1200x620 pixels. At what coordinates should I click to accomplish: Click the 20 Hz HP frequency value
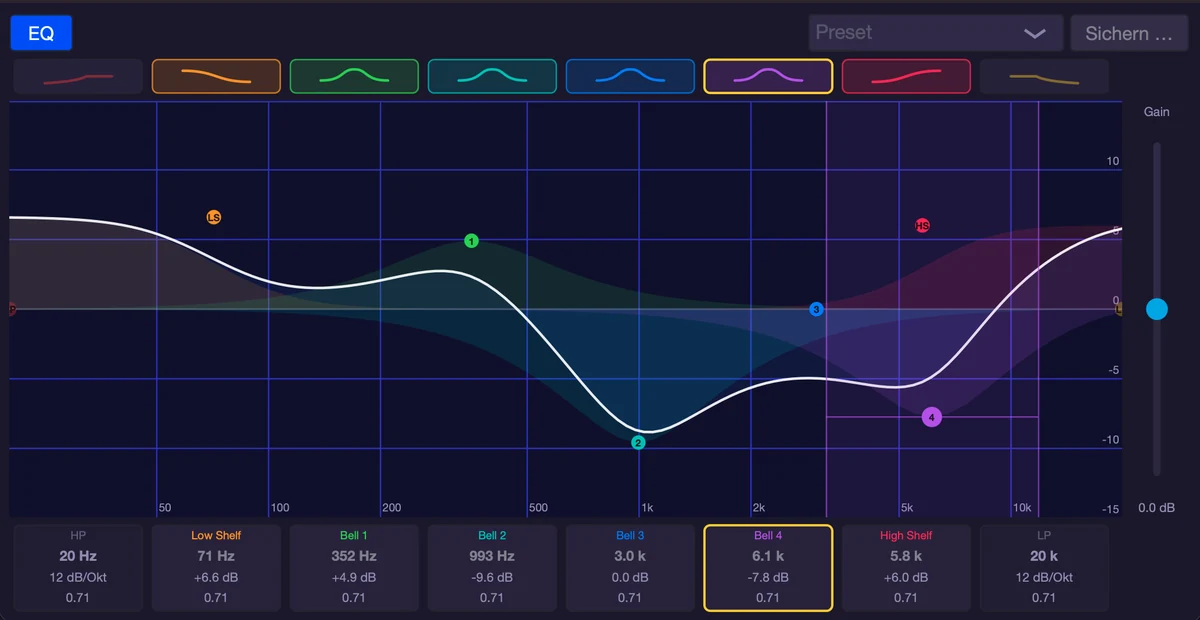78,556
